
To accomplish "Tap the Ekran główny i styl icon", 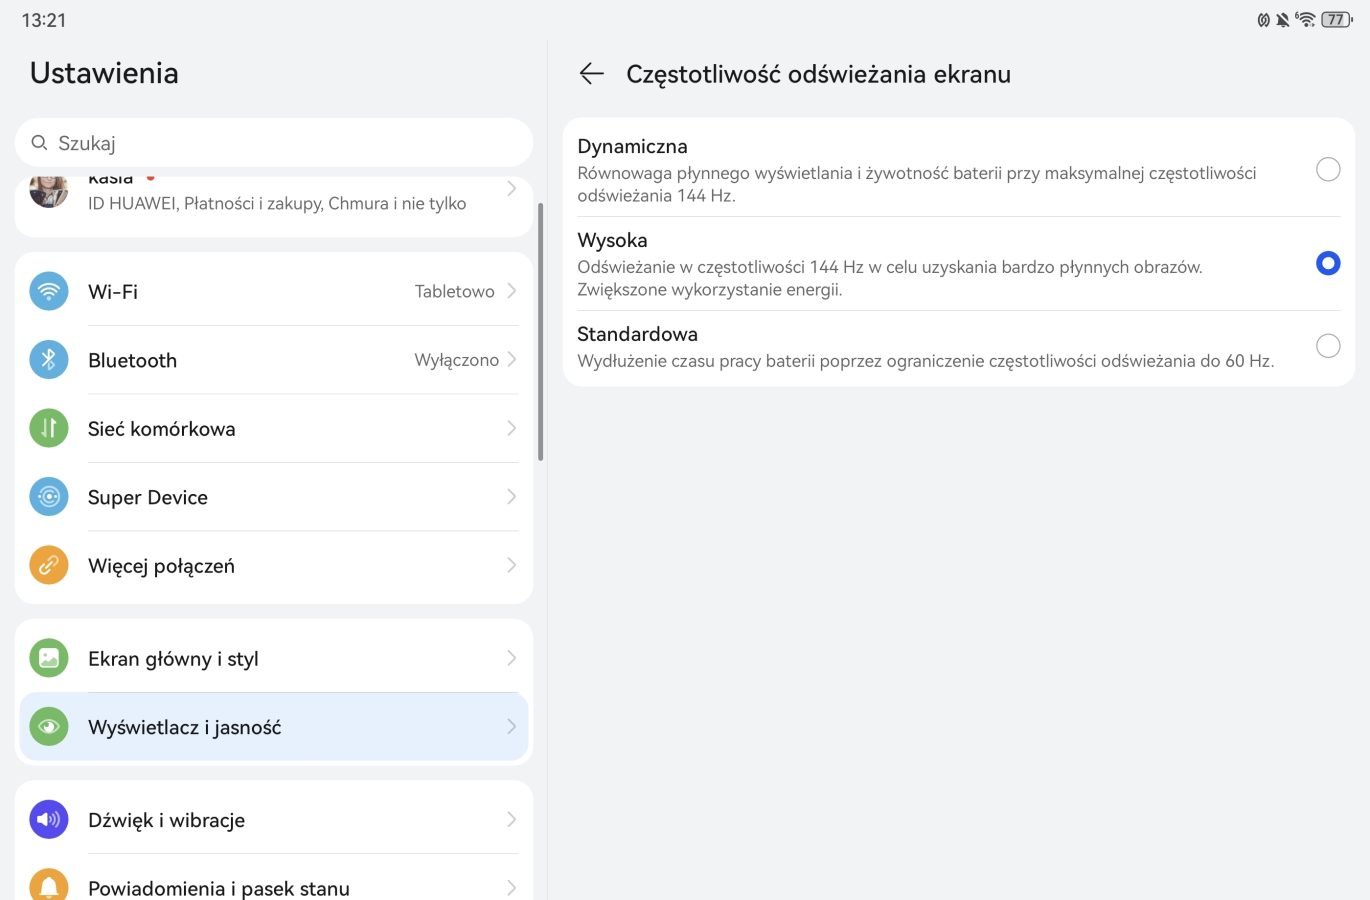I will [x=49, y=658].
